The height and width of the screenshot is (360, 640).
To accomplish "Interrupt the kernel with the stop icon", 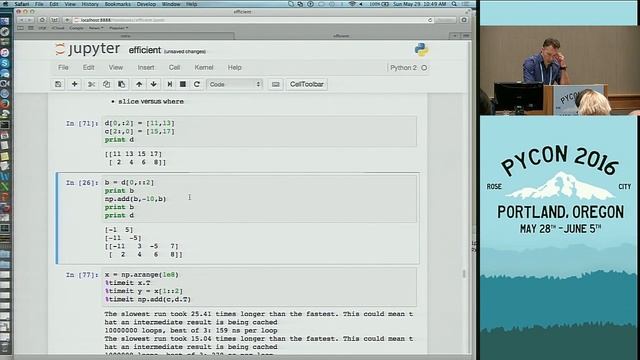I will [183, 84].
